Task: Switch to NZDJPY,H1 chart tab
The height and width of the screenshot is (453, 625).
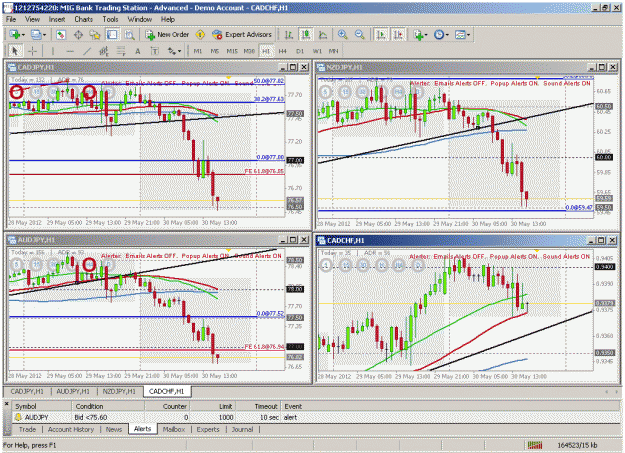Action: point(119,392)
